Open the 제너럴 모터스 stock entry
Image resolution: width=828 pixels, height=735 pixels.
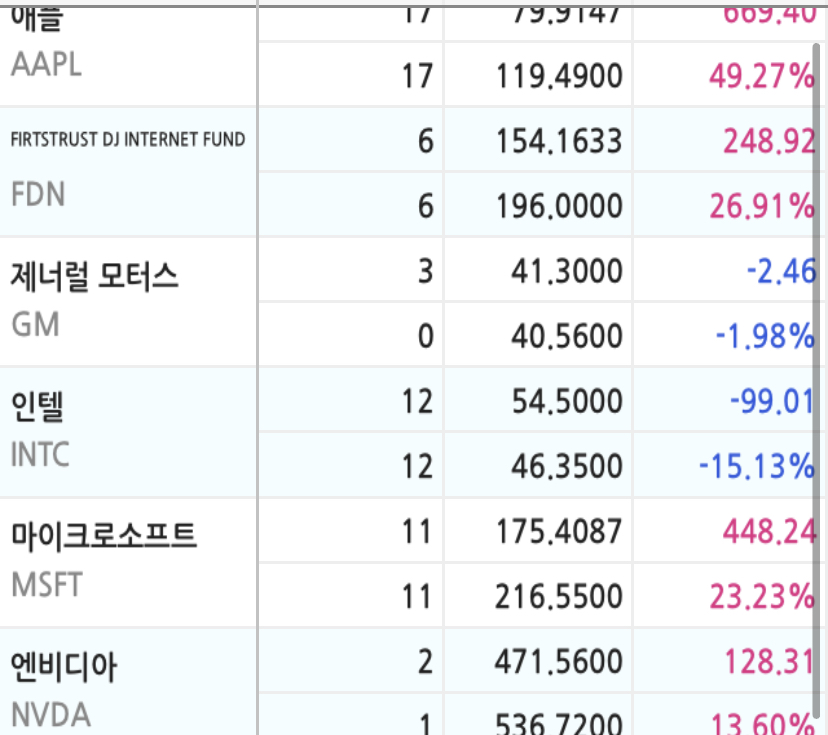[x=95, y=275]
